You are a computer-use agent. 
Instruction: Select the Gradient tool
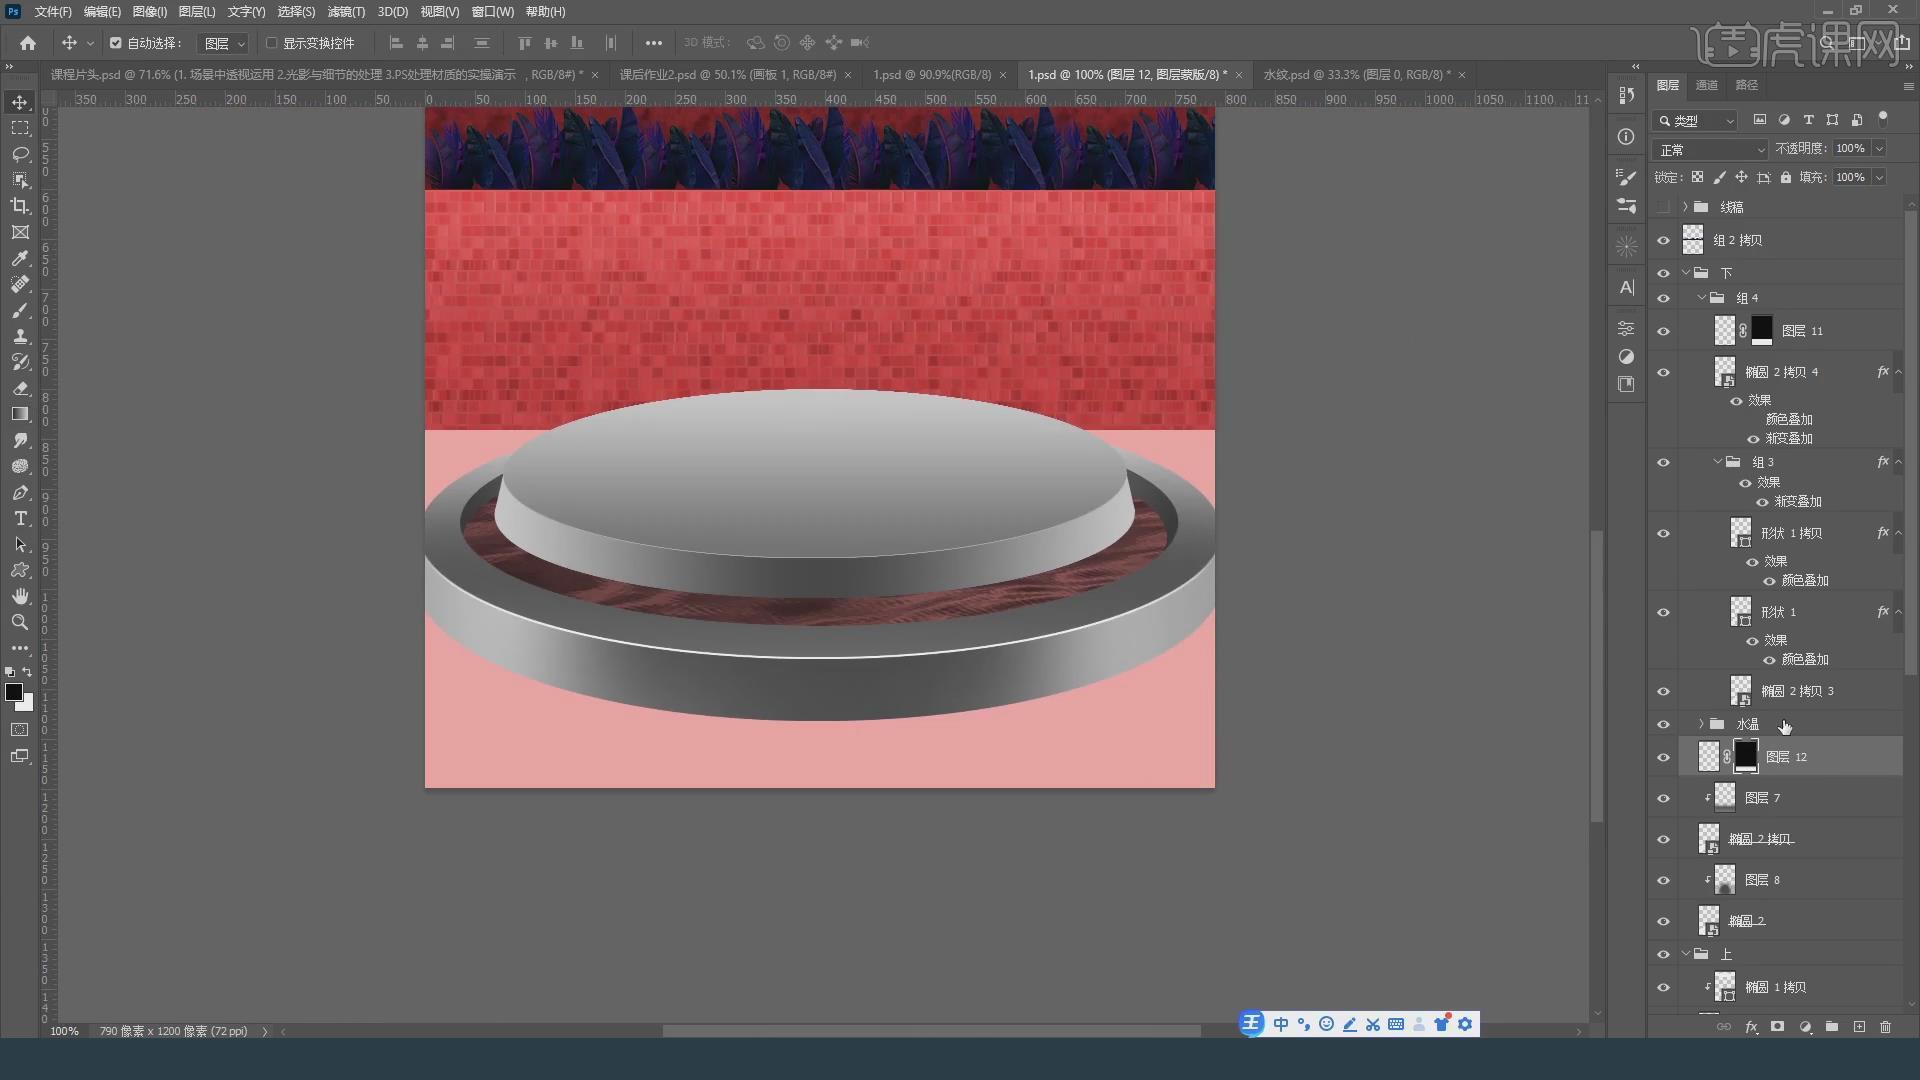tap(20, 414)
